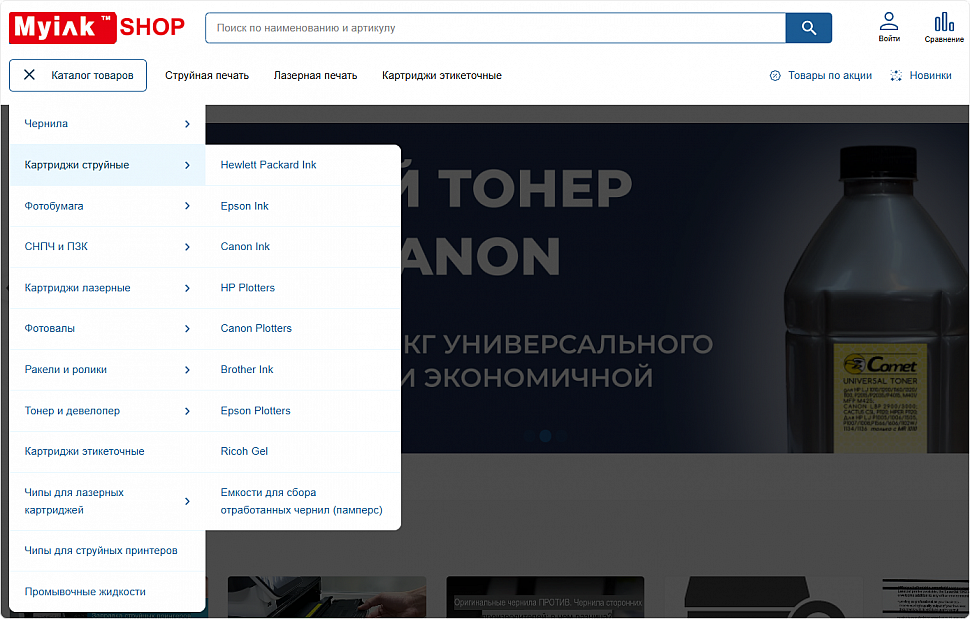Select the Ricoh Gel subcategory
Screen dimensions: 970x619
(x=244, y=452)
